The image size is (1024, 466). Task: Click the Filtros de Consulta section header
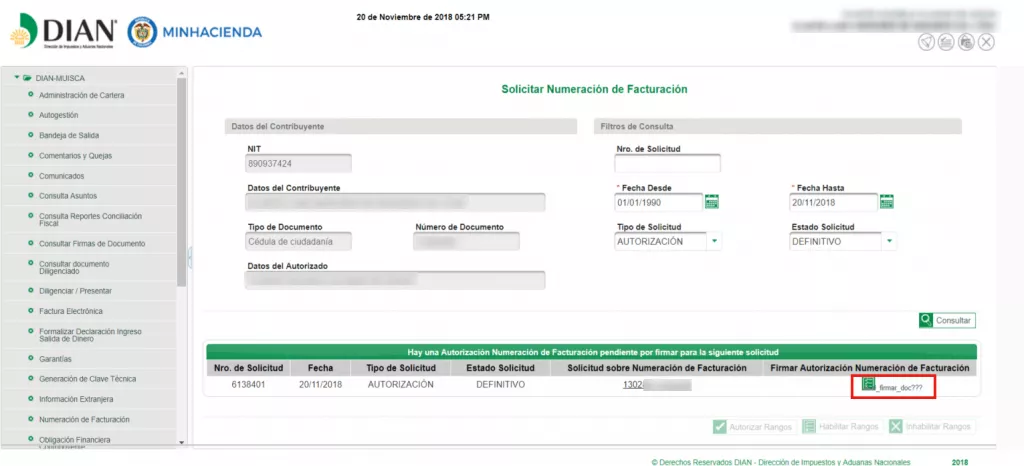pos(778,126)
